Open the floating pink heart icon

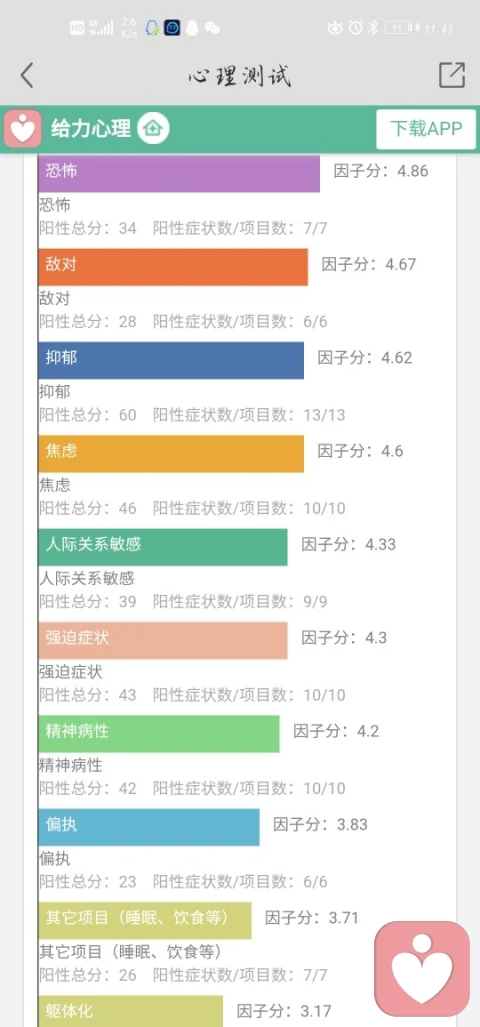pyautogui.click(x=422, y=969)
